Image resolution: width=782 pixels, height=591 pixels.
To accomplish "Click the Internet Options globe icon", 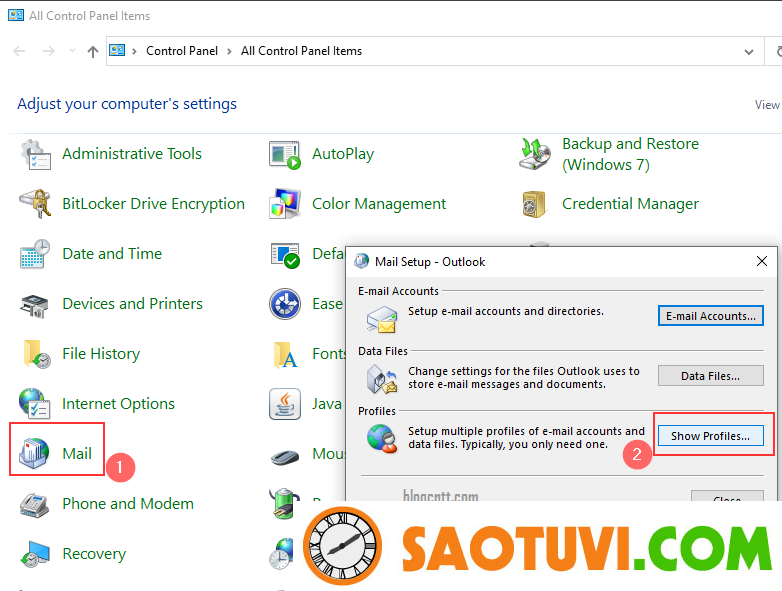I will (34, 403).
